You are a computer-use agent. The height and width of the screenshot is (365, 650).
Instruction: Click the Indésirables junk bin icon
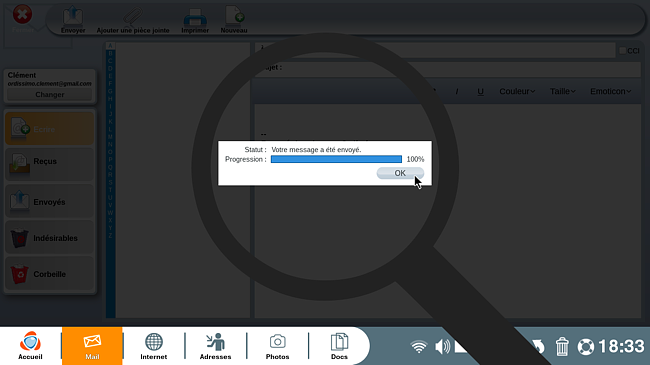(x=19, y=238)
